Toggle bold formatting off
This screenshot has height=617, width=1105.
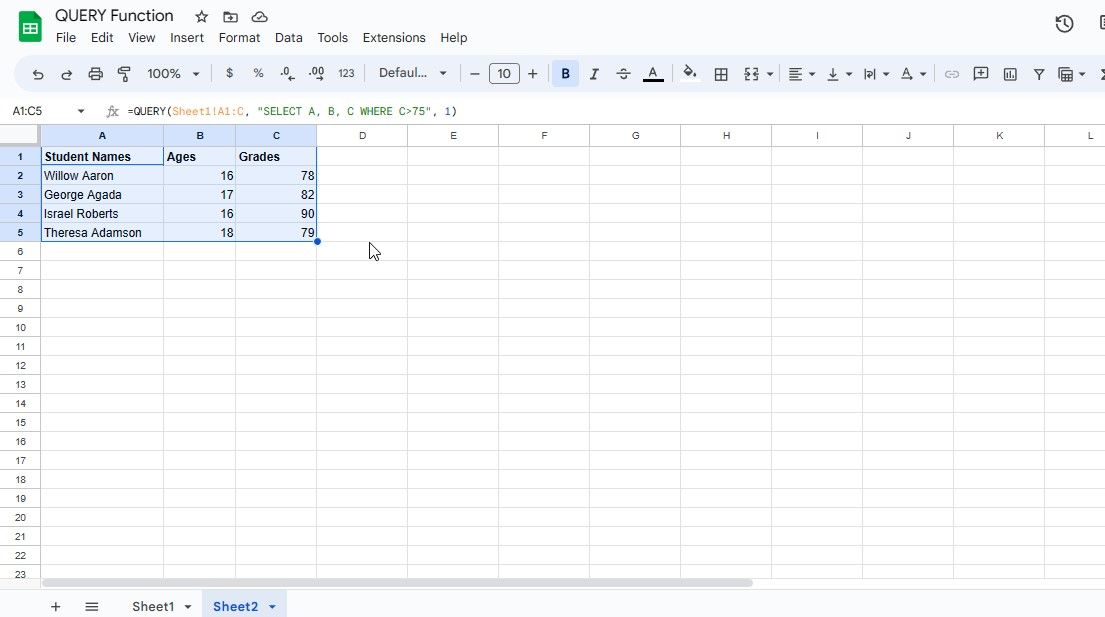click(565, 73)
